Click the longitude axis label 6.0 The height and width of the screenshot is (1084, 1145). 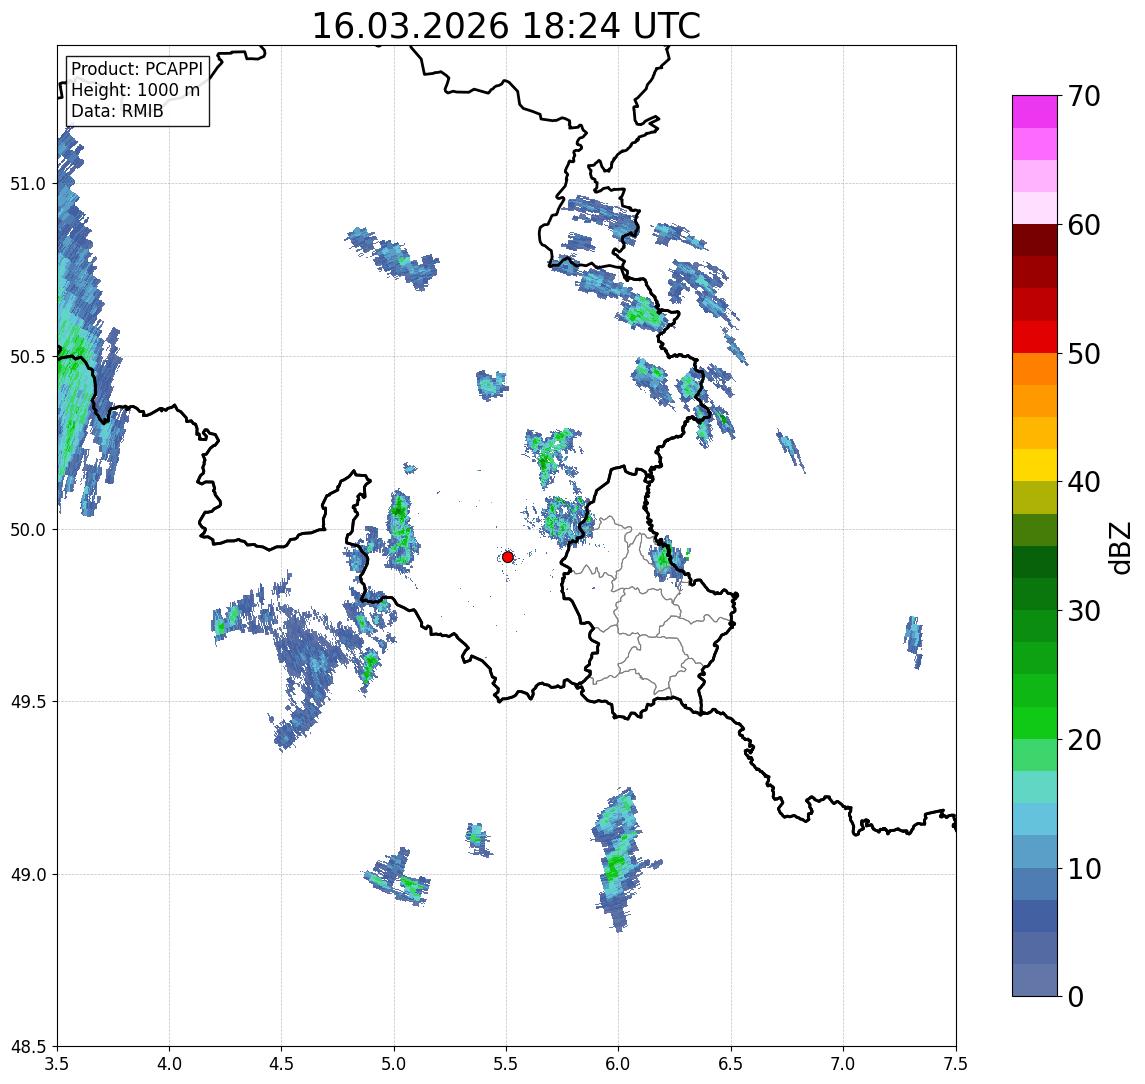pos(619,1064)
